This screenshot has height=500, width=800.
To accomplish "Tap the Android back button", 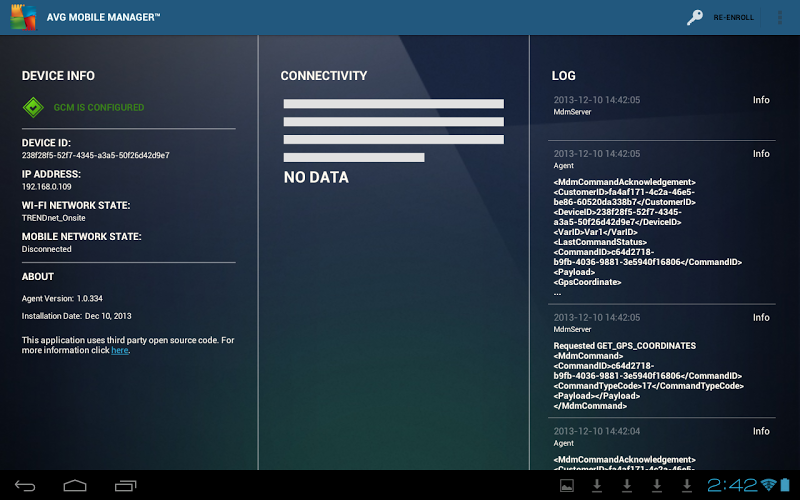I will coord(24,486).
